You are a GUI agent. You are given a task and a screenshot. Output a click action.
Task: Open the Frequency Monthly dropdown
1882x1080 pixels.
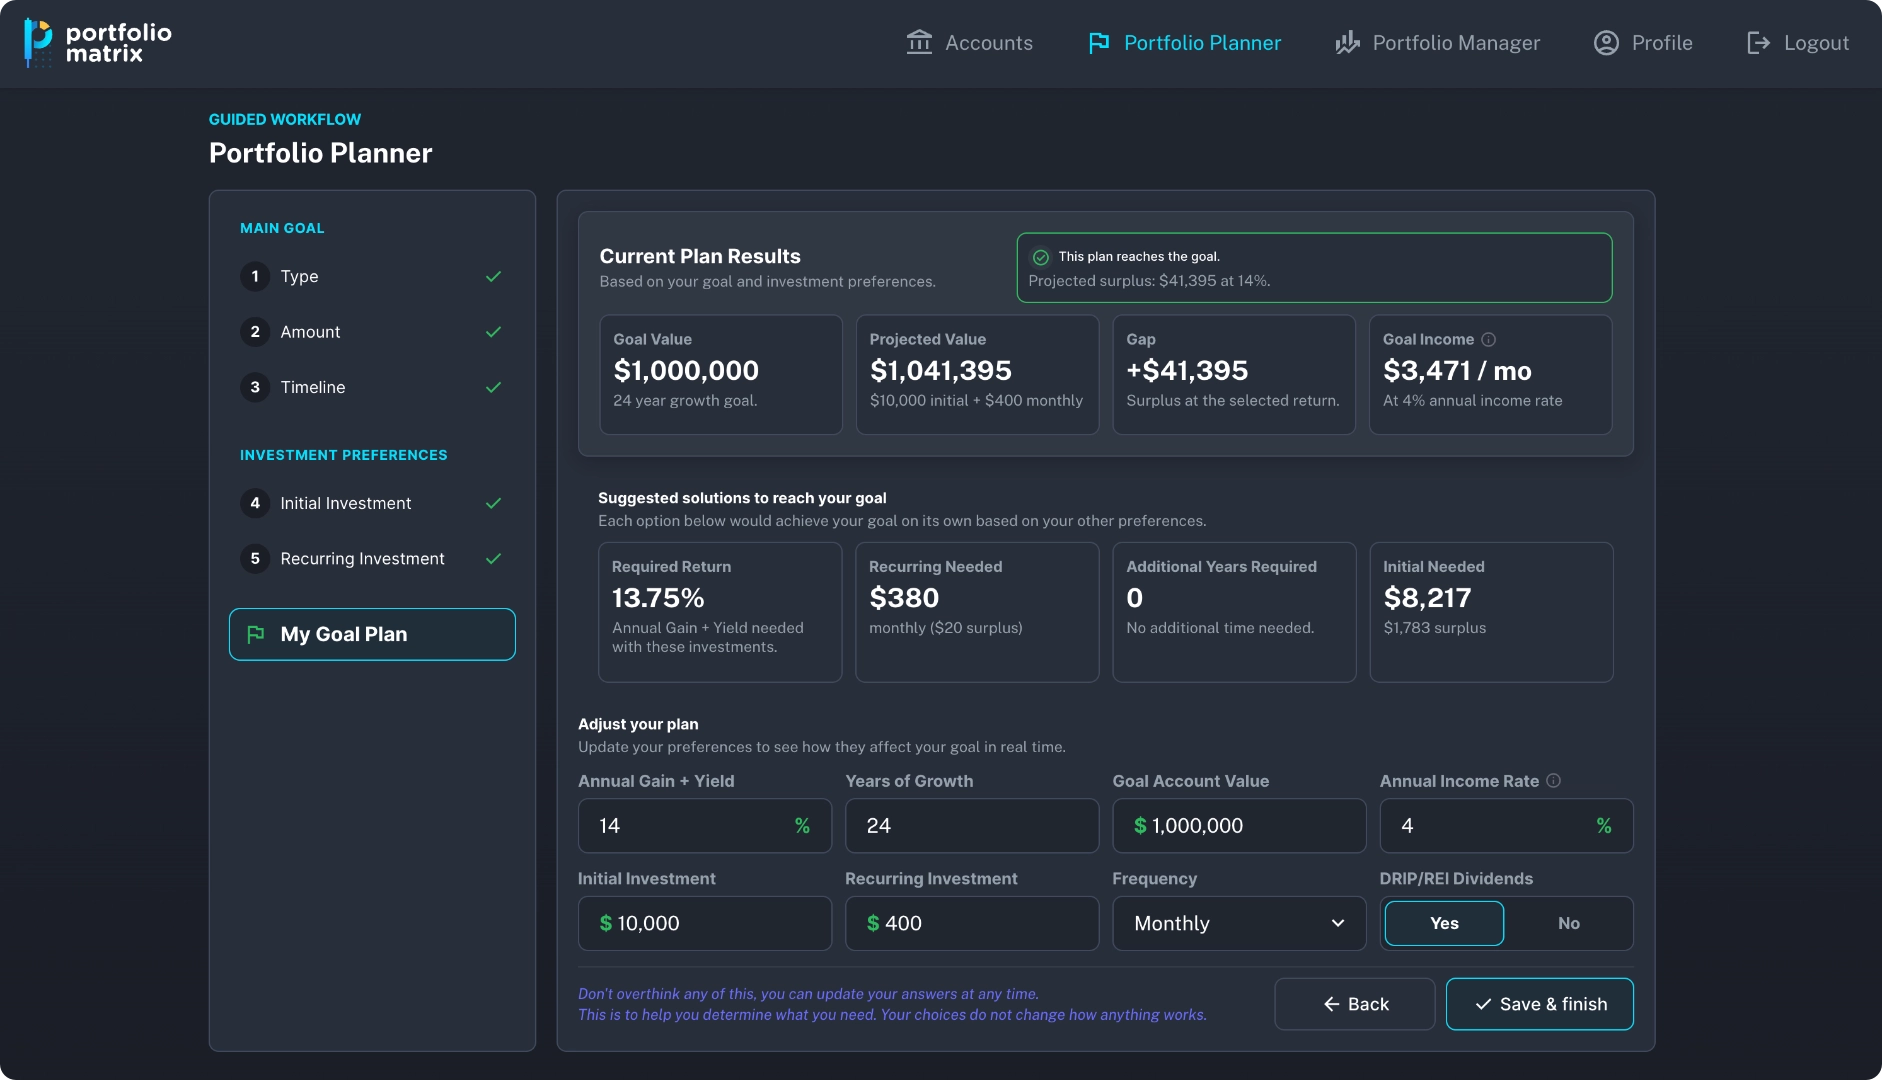coord(1239,923)
